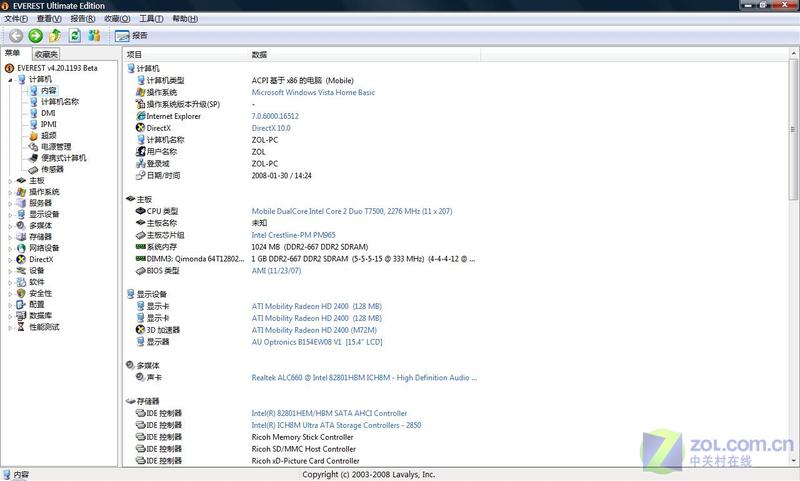Select the 超频 overclock tree item
Viewport: 800px width, 481px height.
coord(48,135)
